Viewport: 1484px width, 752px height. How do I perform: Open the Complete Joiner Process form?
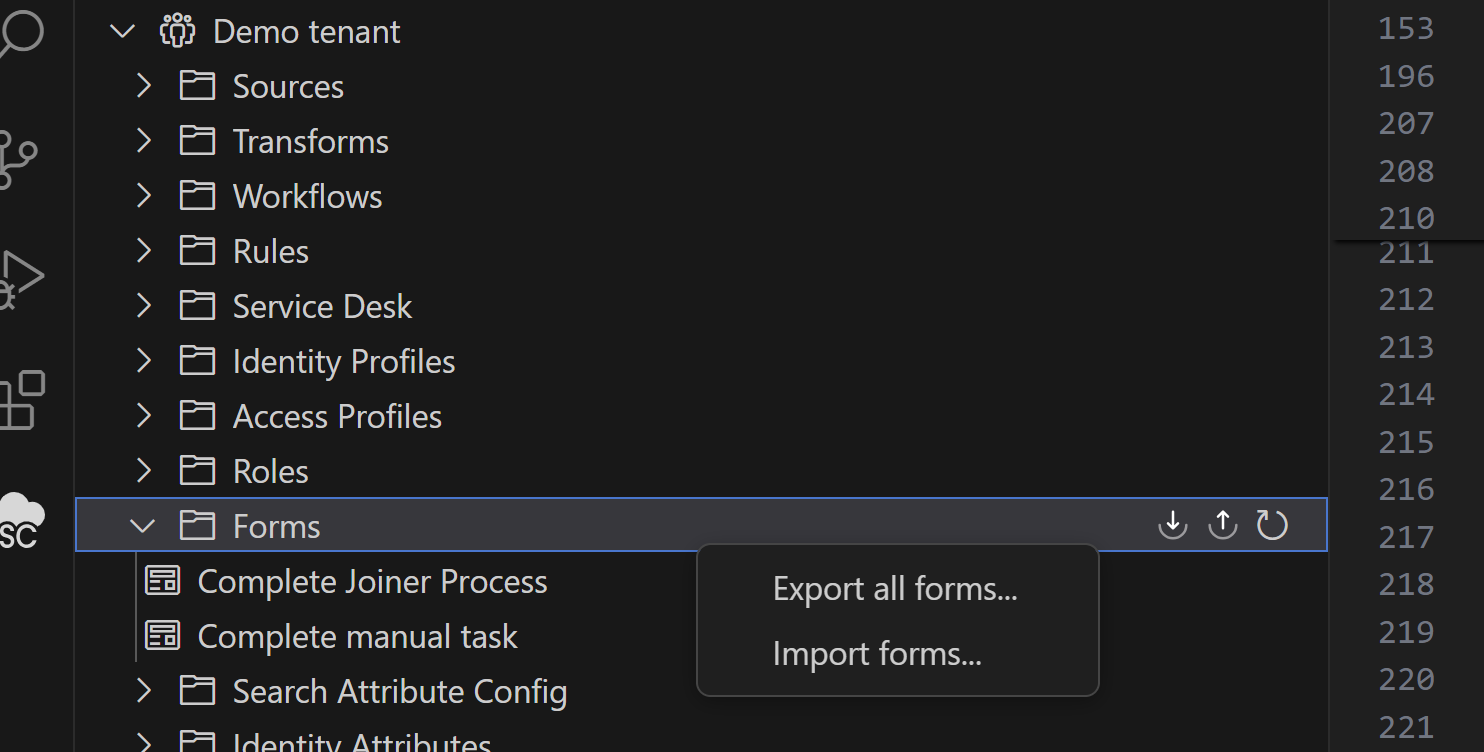(372, 582)
